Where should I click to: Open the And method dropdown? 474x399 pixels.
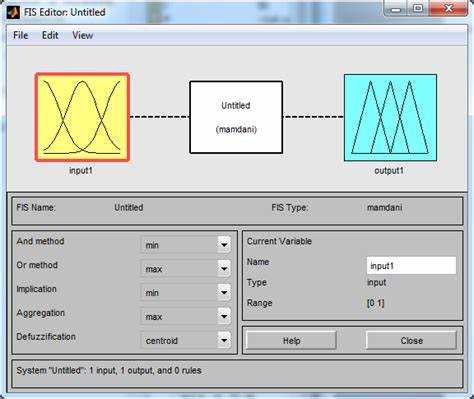pos(186,245)
